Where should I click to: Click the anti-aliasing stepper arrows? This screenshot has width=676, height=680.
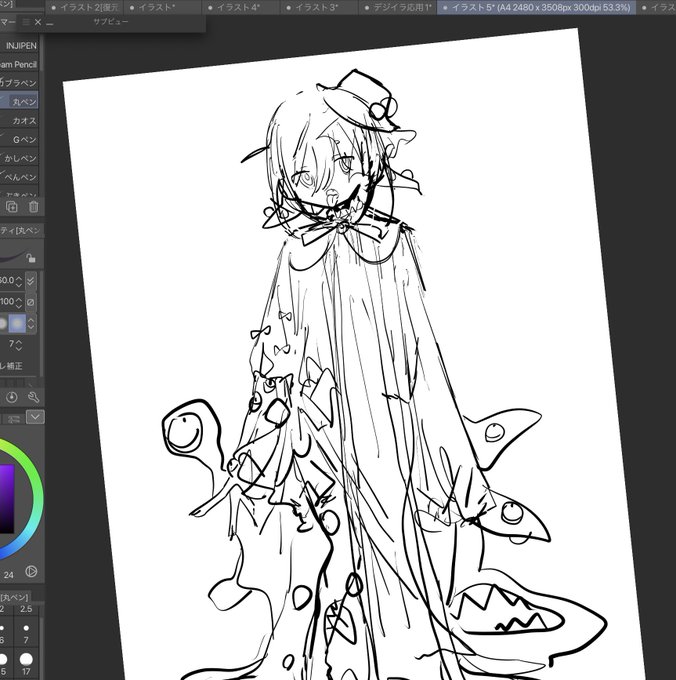[30, 324]
